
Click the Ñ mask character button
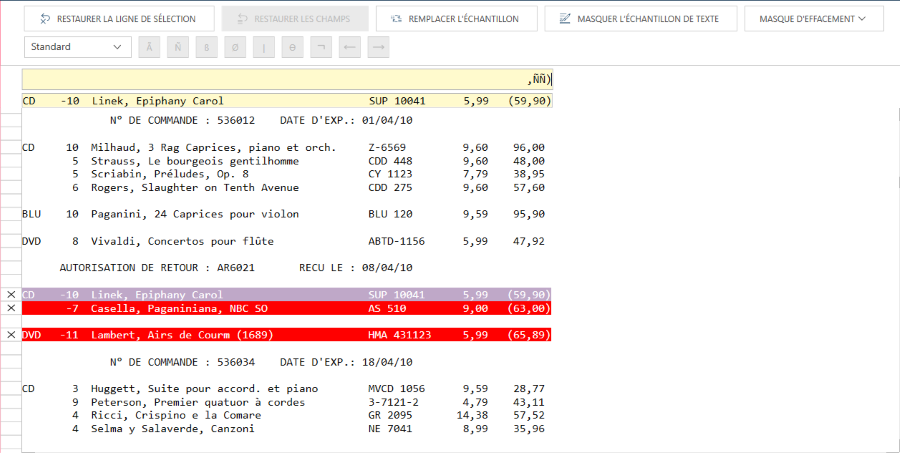(x=179, y=47)
